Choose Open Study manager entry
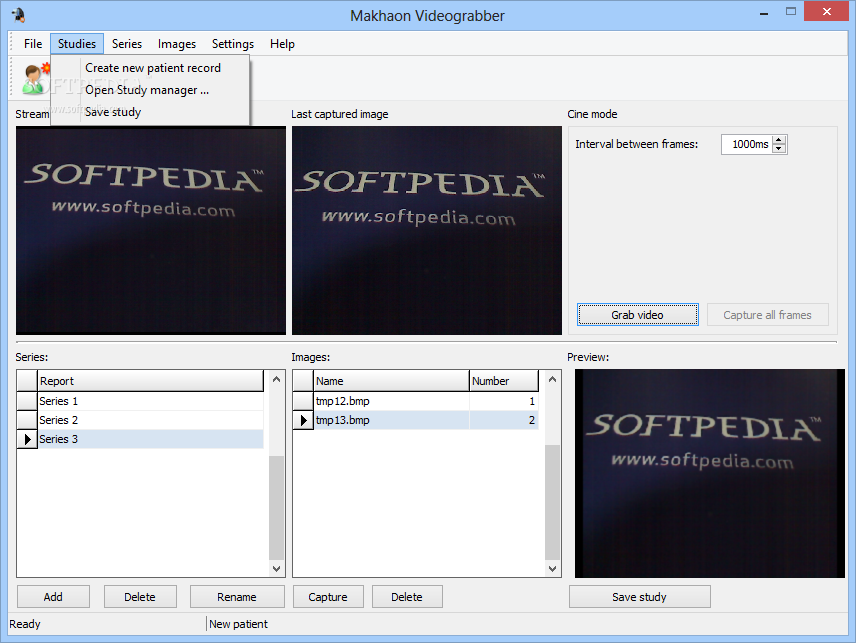The image size is (856, 643). point(147,90)
